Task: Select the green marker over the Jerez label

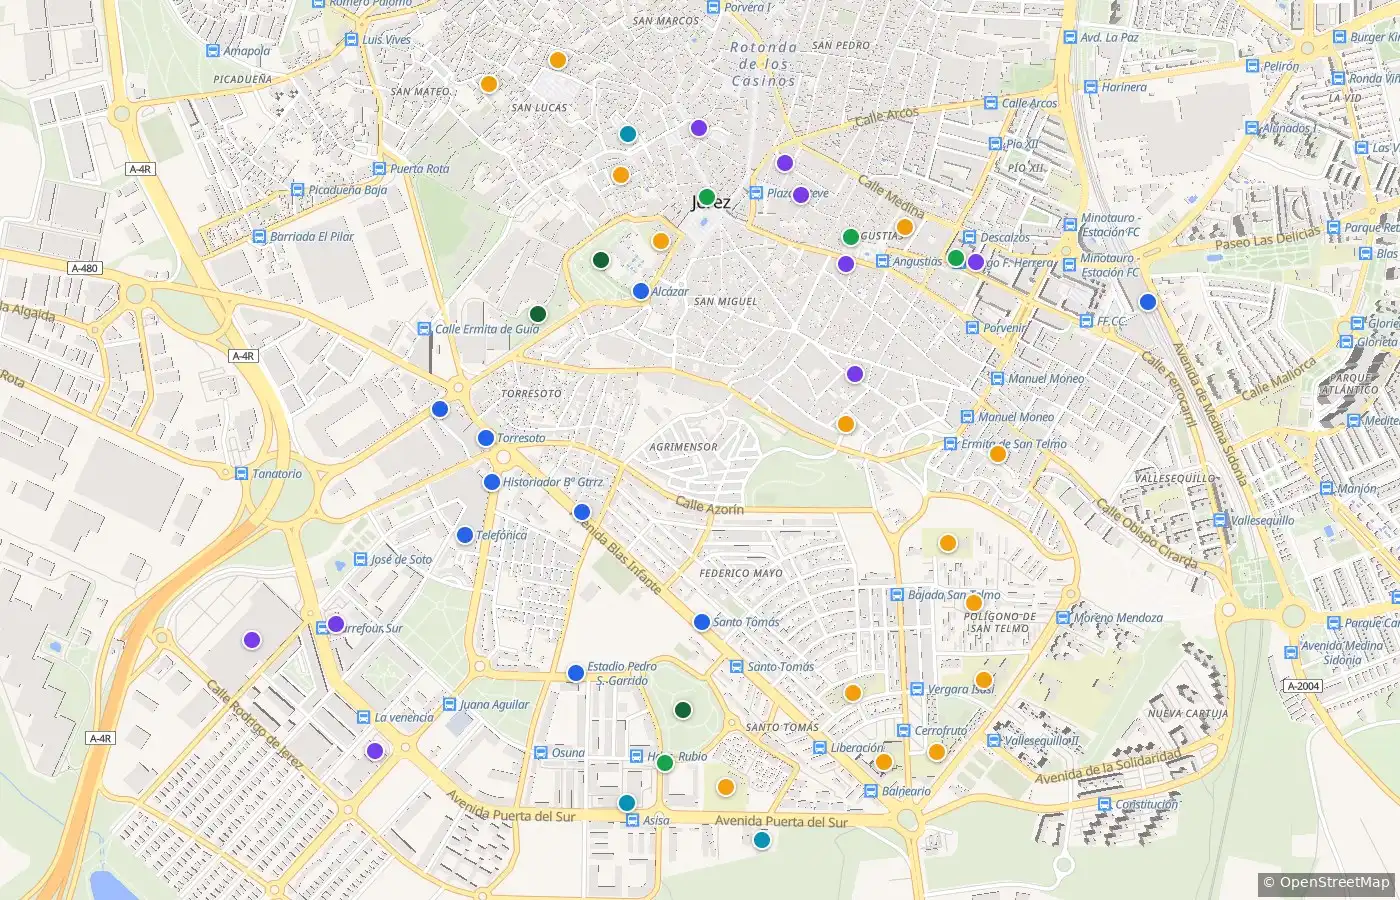Action: [706, 197]
